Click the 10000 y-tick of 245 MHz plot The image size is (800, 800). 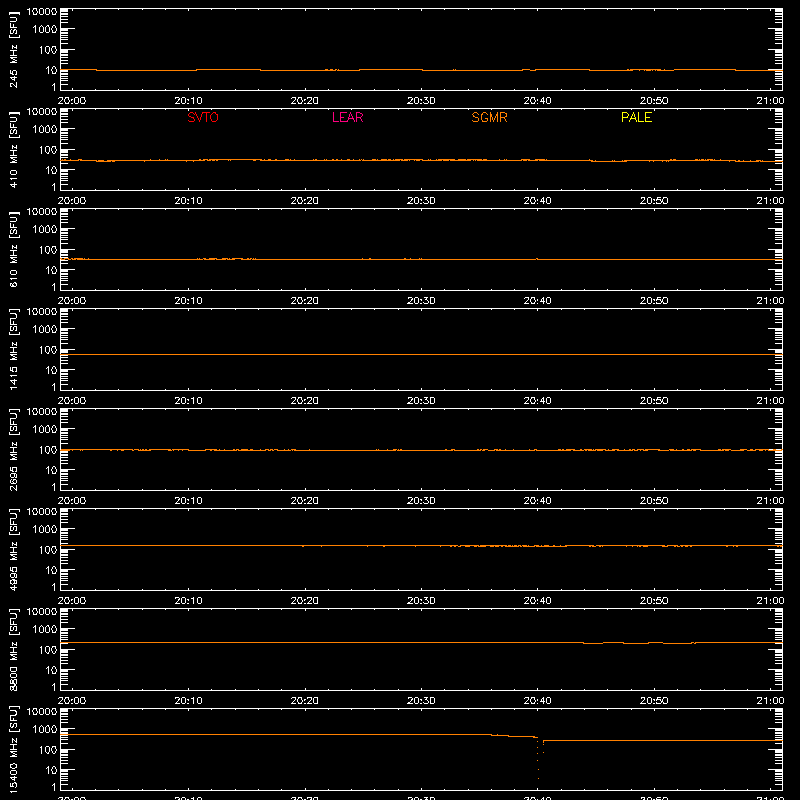tap(42, 12)
